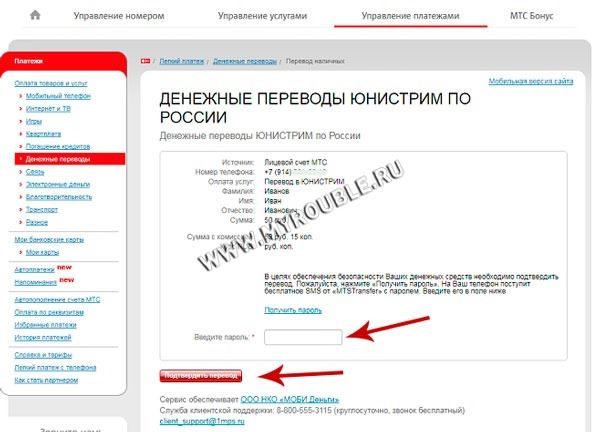The width and height of the screenshot is (600, 432).
Task: Focus the Введите пароль input field
Action: click(x=303, y=337)
